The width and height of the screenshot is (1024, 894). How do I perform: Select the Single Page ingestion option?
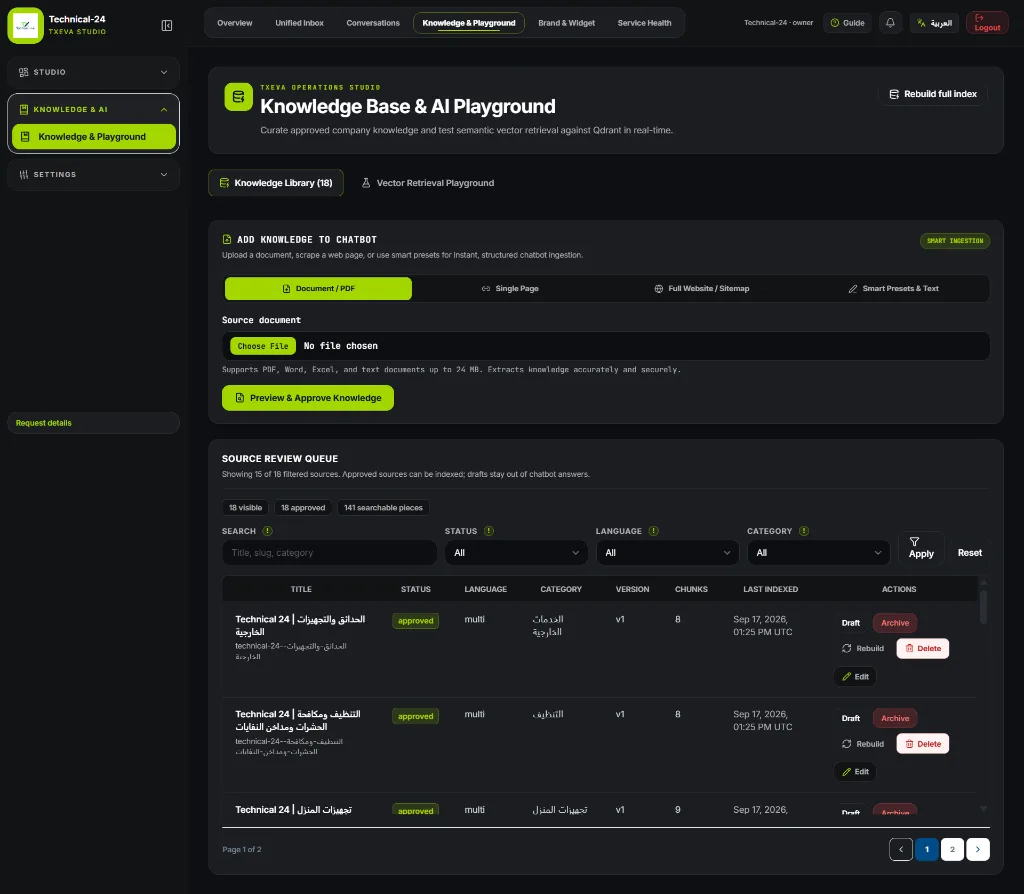coord(510,289)
